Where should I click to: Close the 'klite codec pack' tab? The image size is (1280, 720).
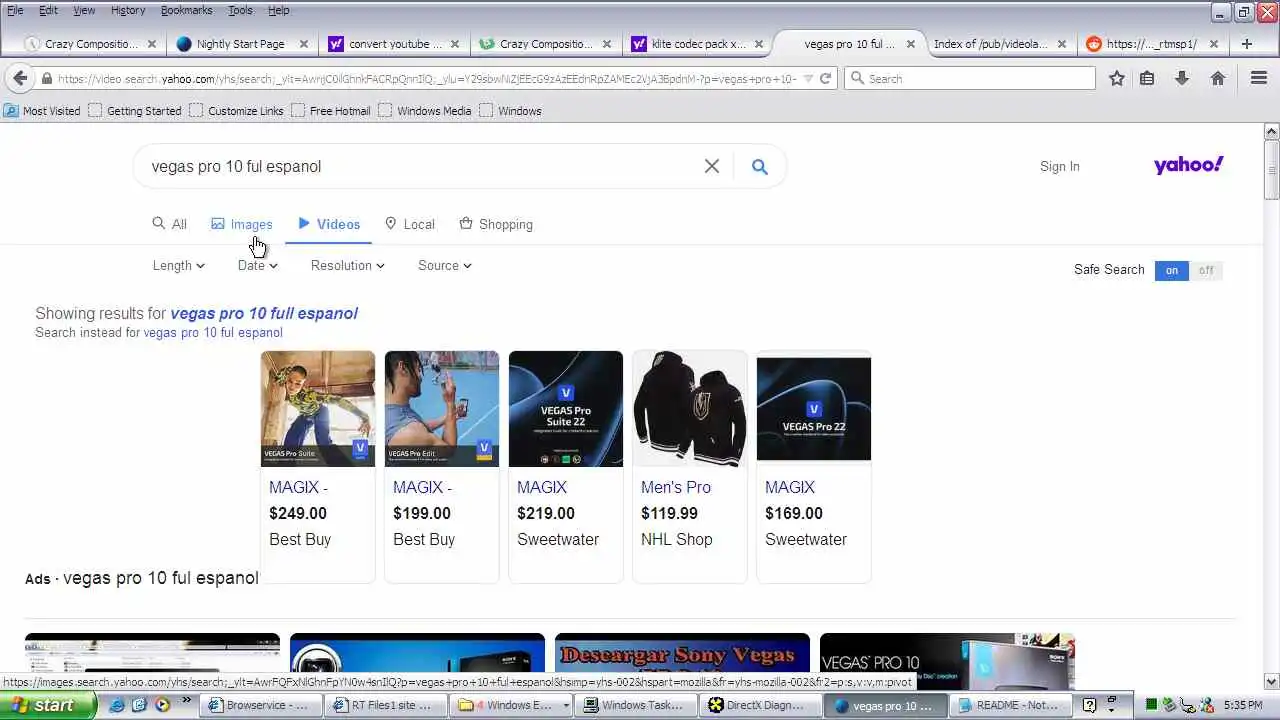tap(759, 44)
